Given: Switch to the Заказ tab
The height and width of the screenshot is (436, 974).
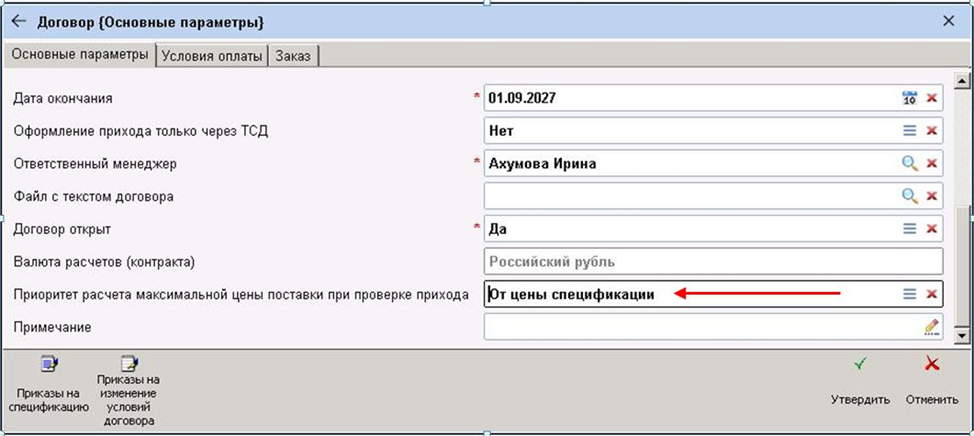Looking at the screenshot, I should pos(294,55).
